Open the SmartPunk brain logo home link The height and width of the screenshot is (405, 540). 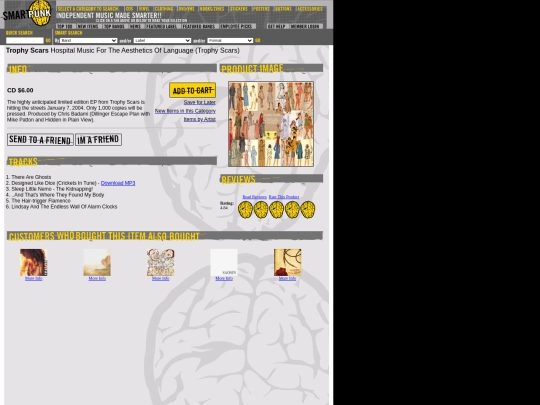pos(28,14)
